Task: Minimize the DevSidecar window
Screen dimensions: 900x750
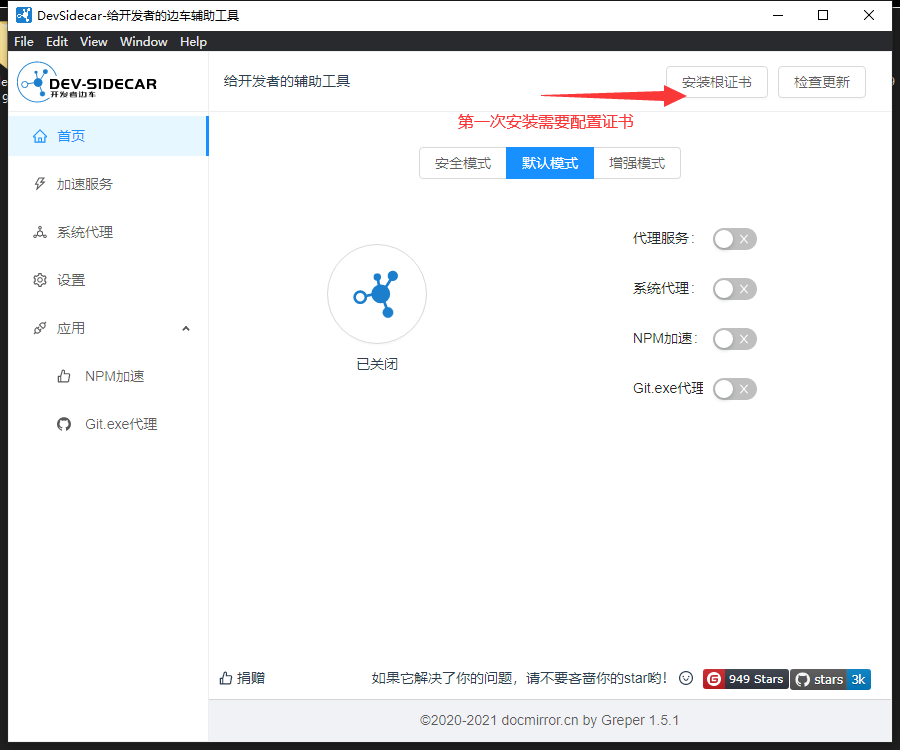Action: (x=778, y=15)
